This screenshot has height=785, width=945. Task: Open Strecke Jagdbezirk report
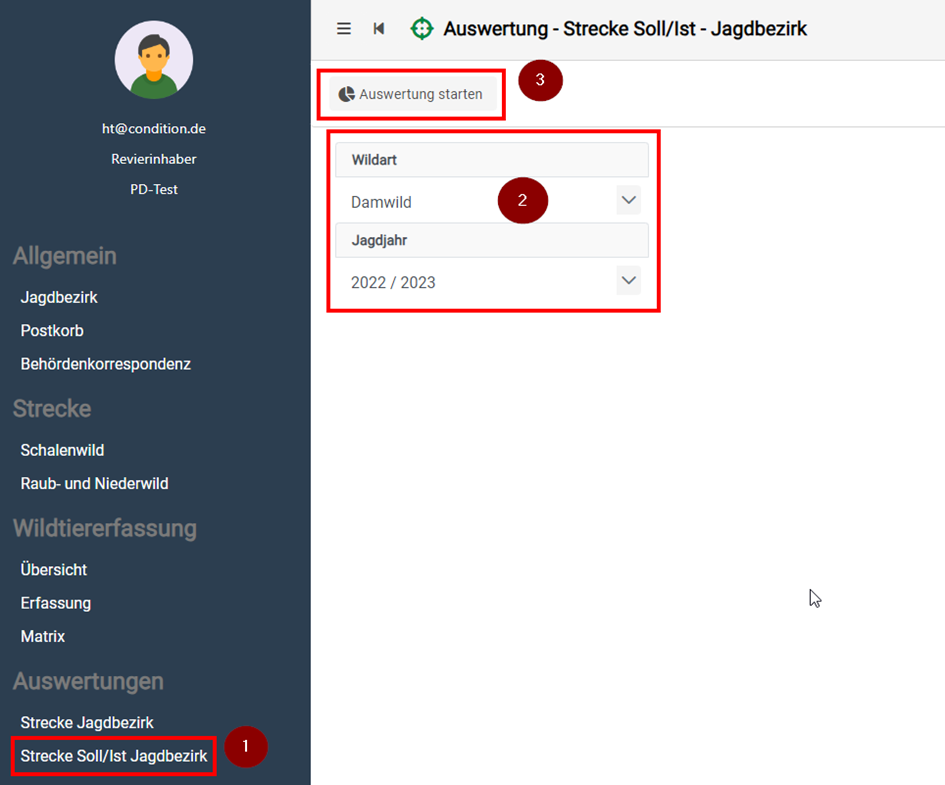[87, 722]
